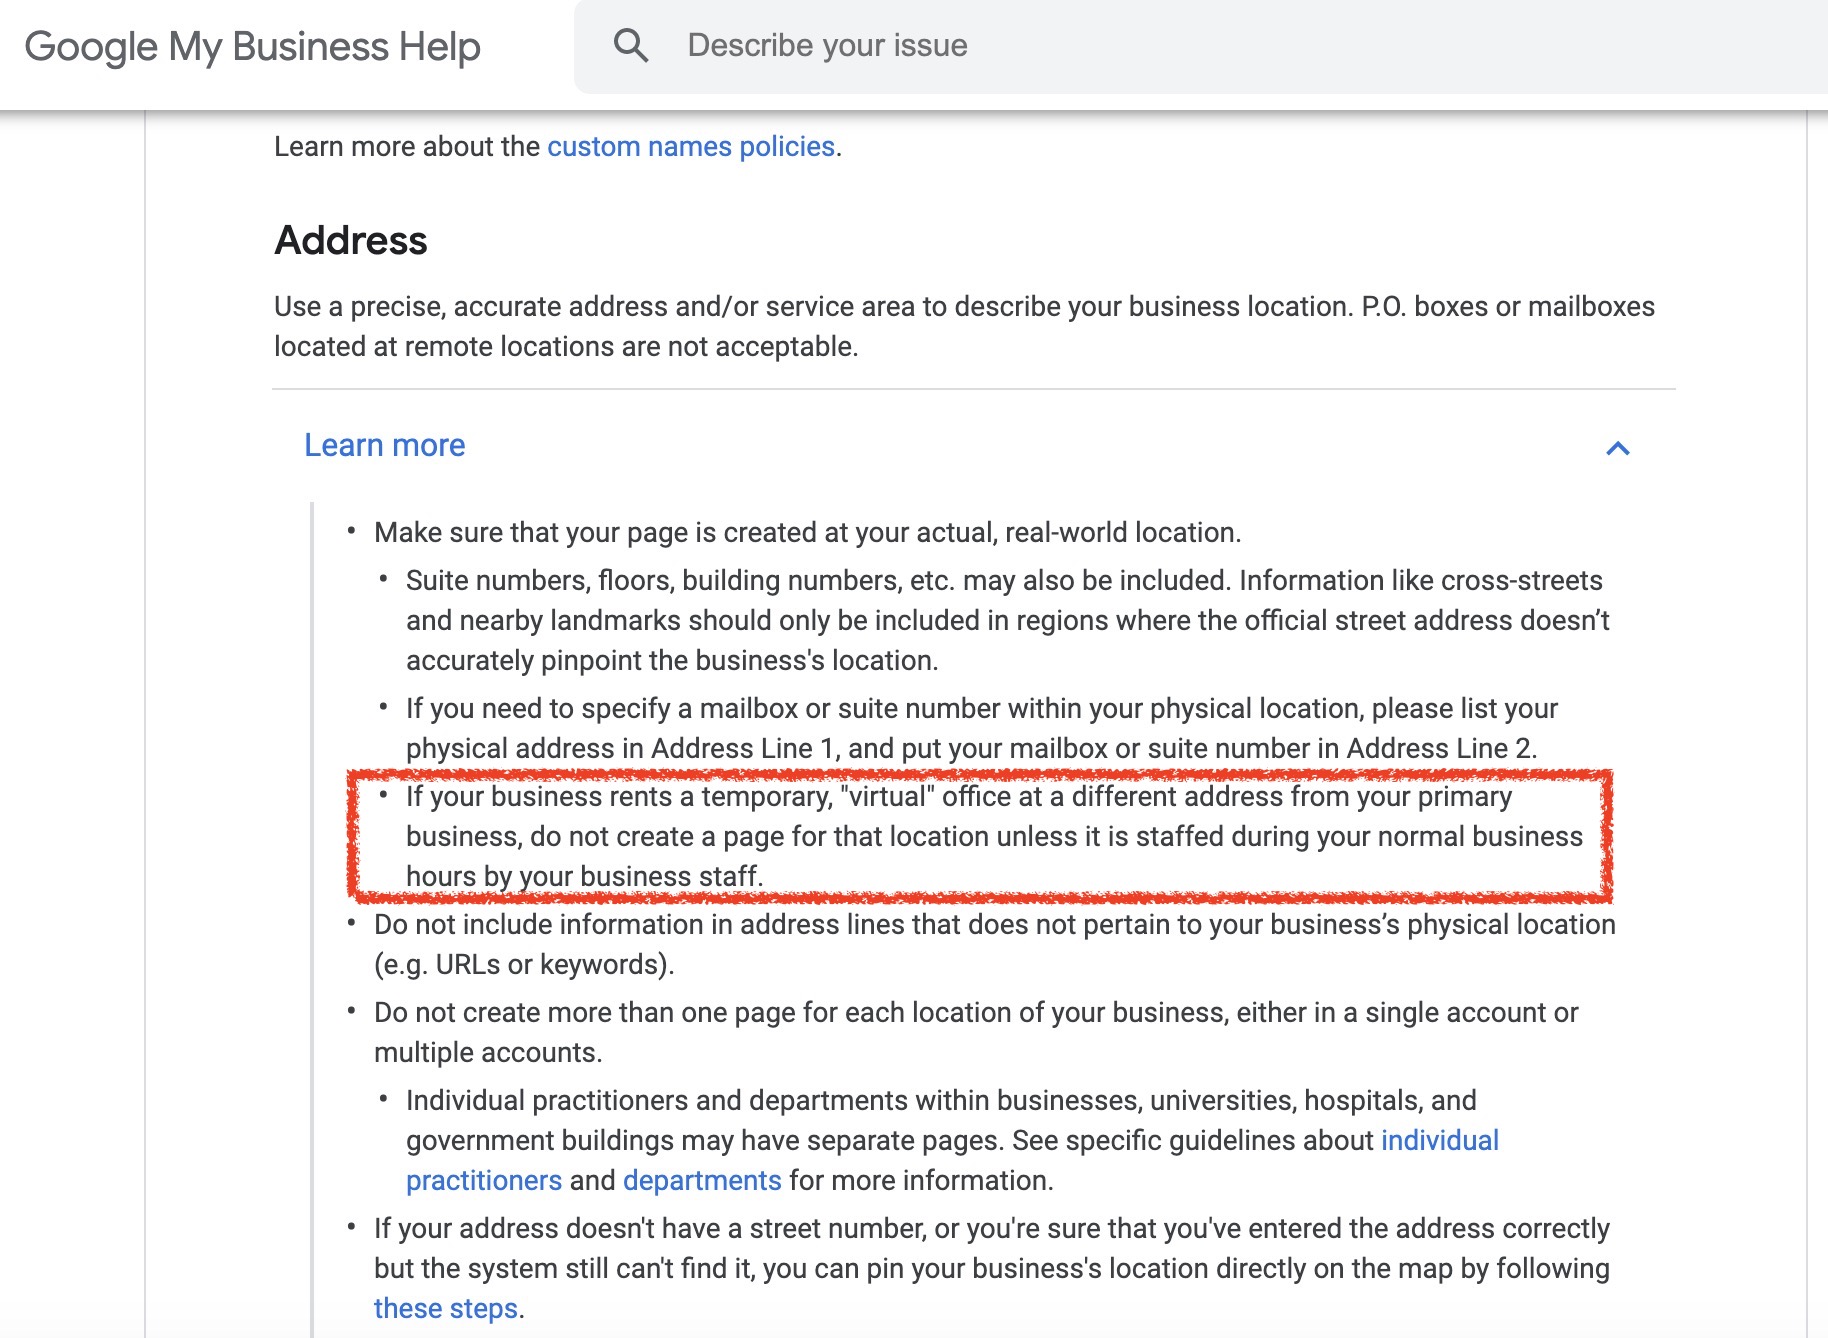Click Learn more to toggle section
The width and height of the screenshot is (1828, 1338).
[x=384, y=445]
